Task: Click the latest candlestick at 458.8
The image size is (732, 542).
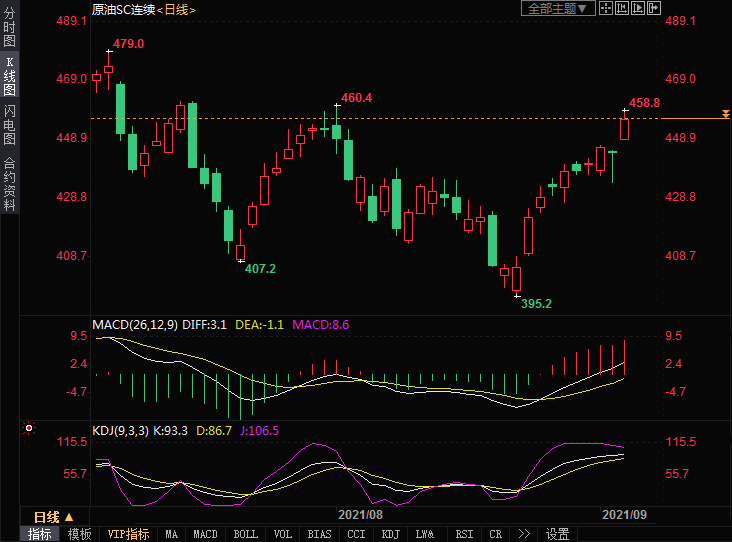Action: tap(625, 128)
